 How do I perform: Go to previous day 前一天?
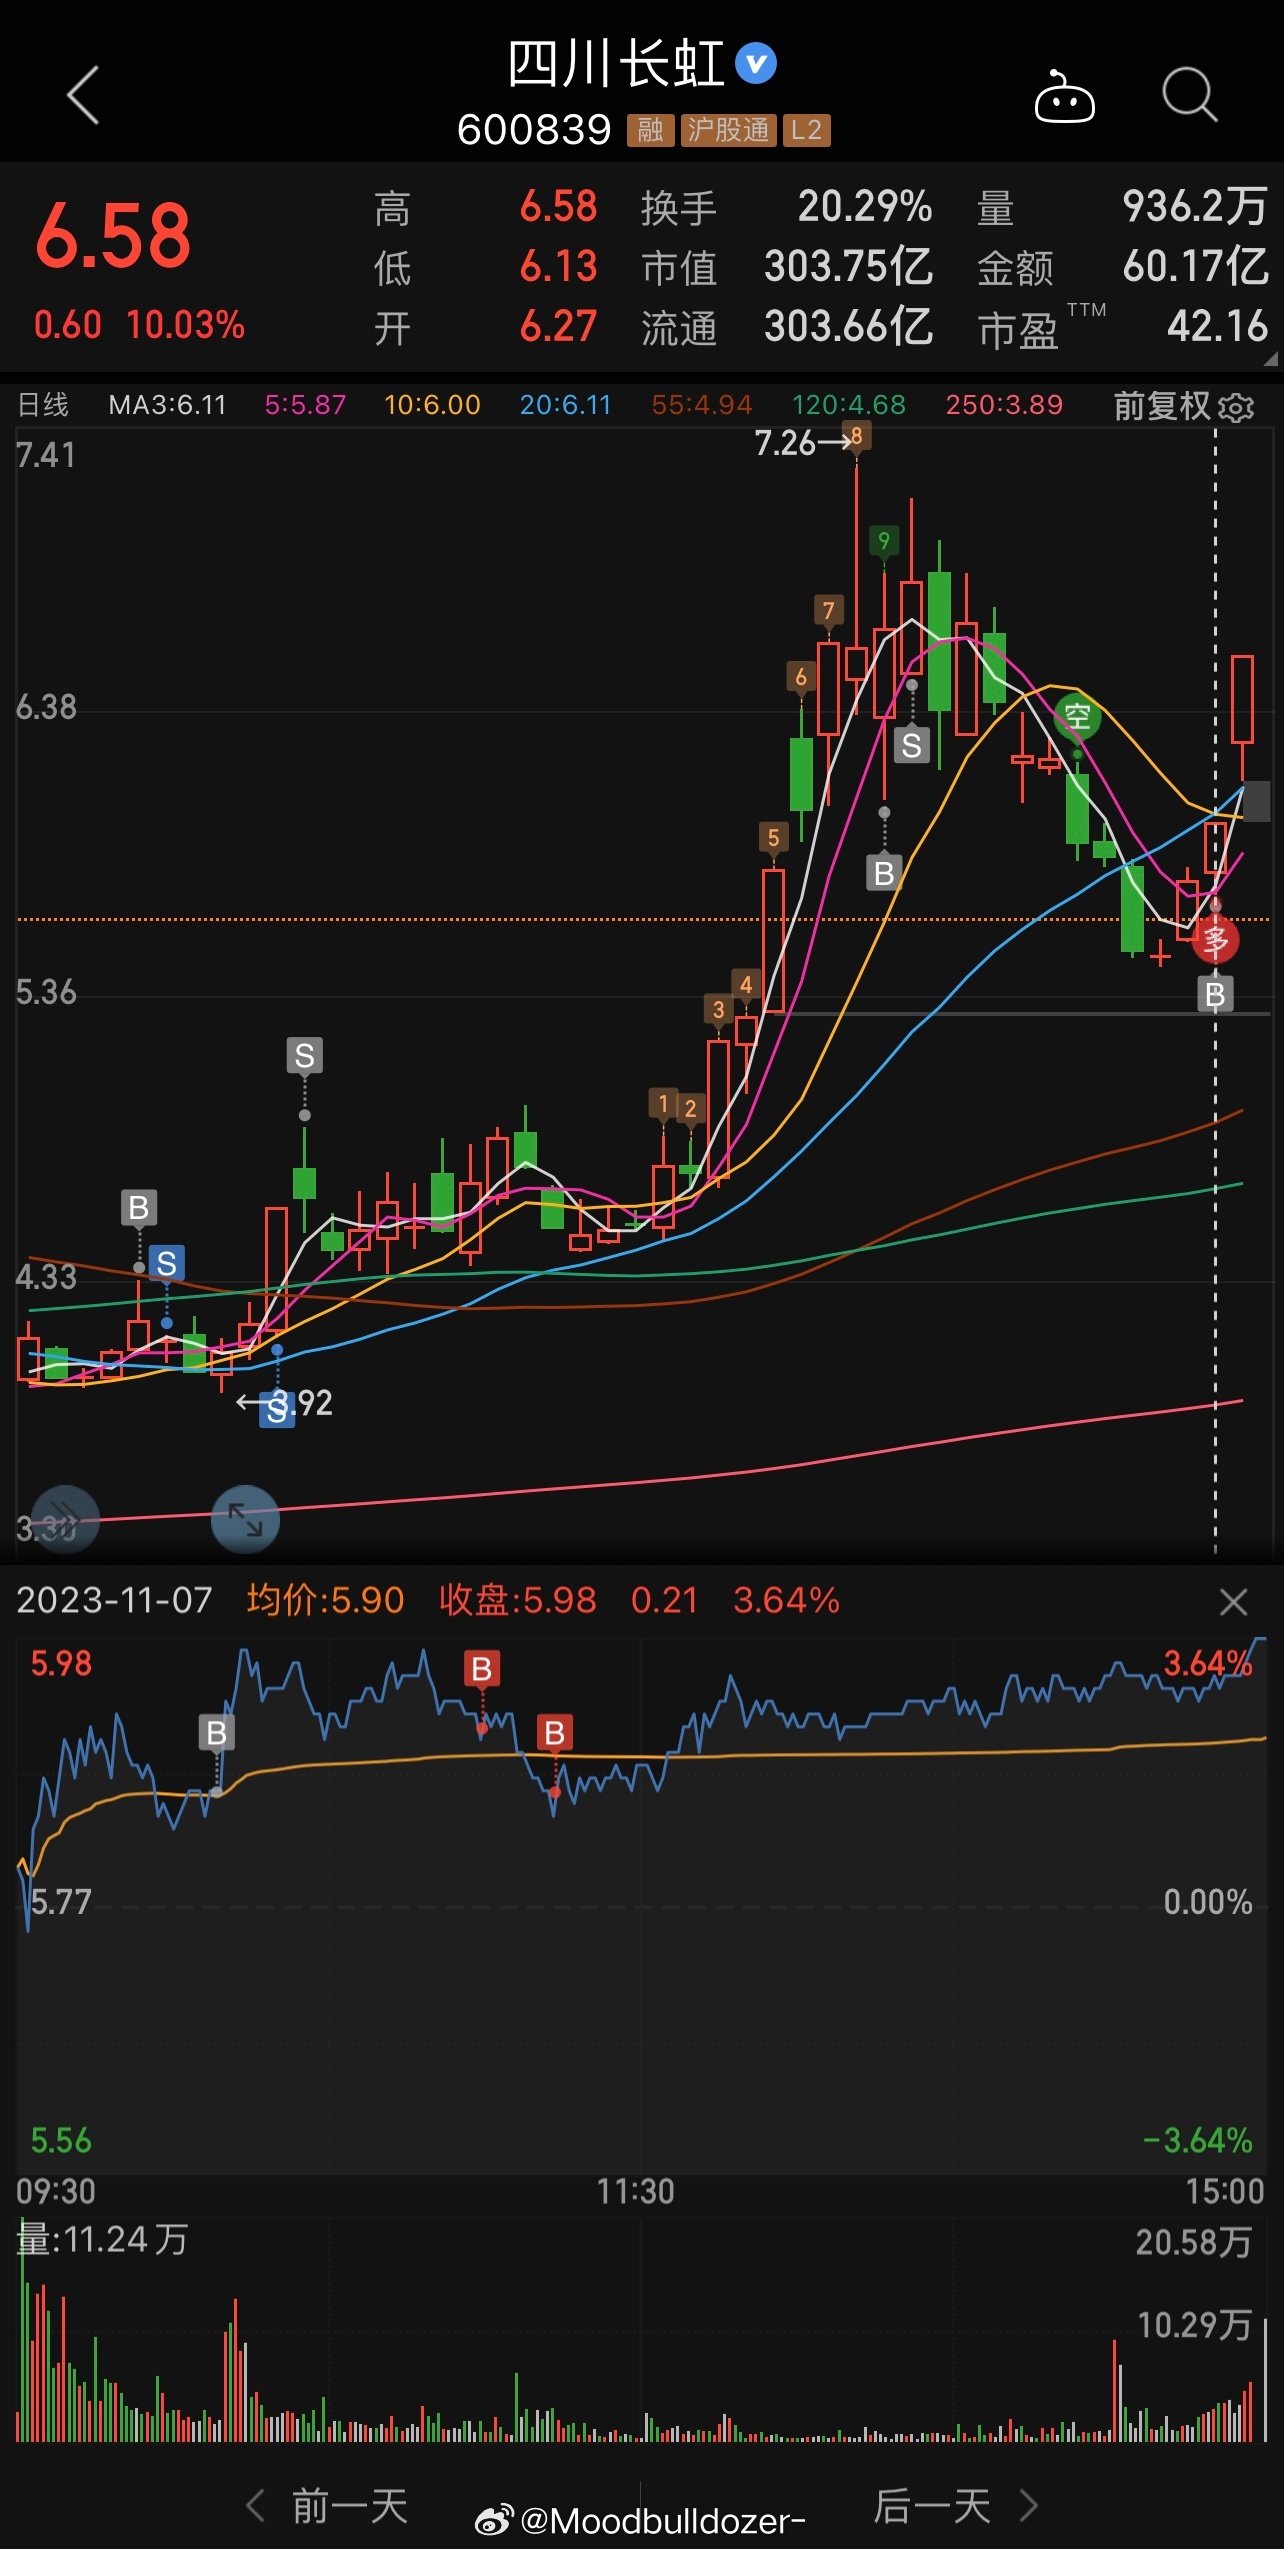click(328, 2506)
